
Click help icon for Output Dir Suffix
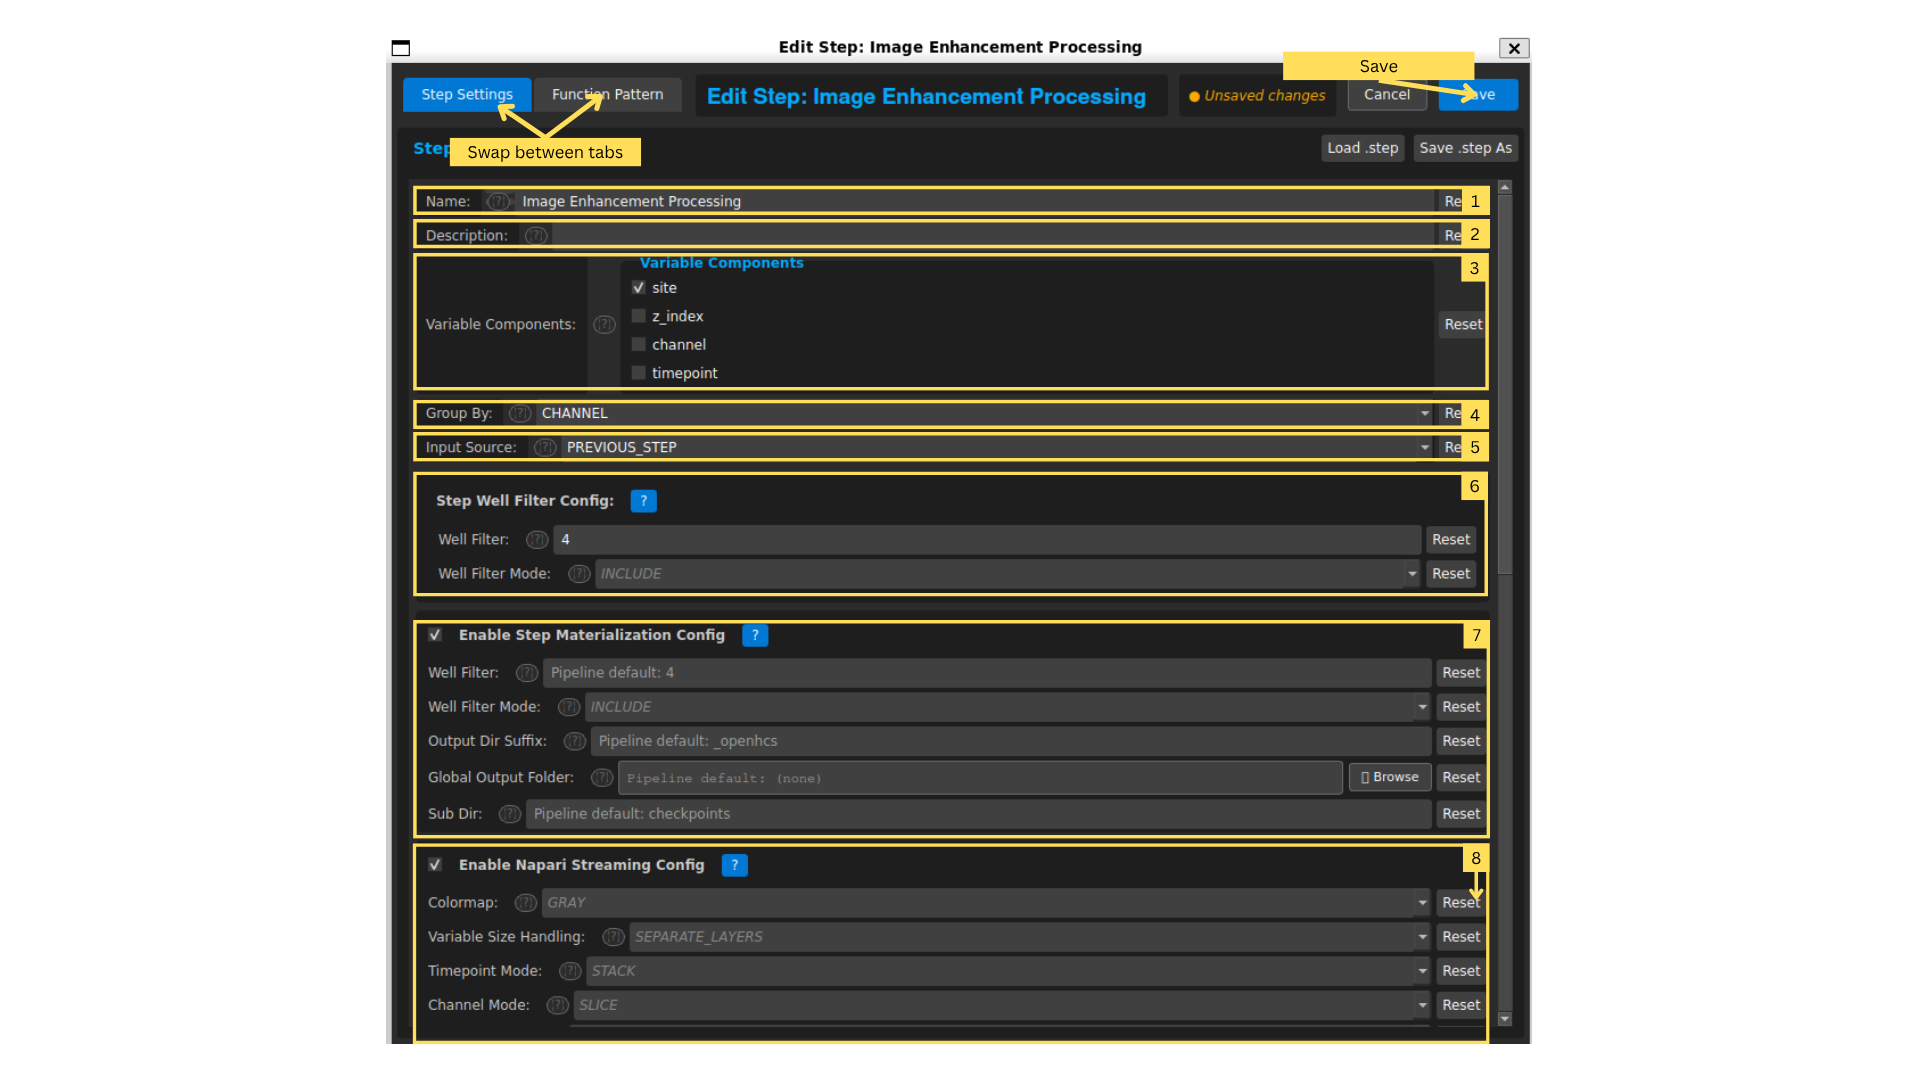point(574,741)
